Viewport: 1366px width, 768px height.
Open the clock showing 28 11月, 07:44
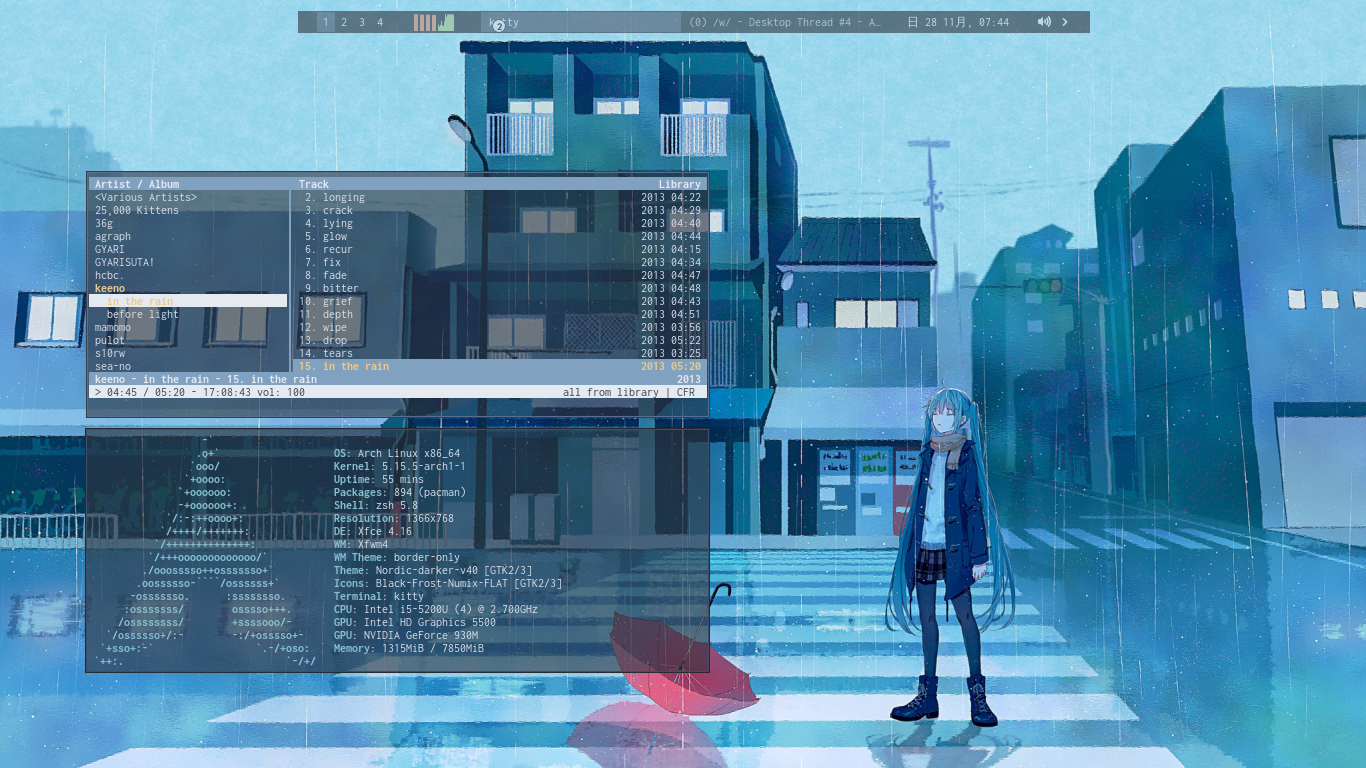pos(958,22)
